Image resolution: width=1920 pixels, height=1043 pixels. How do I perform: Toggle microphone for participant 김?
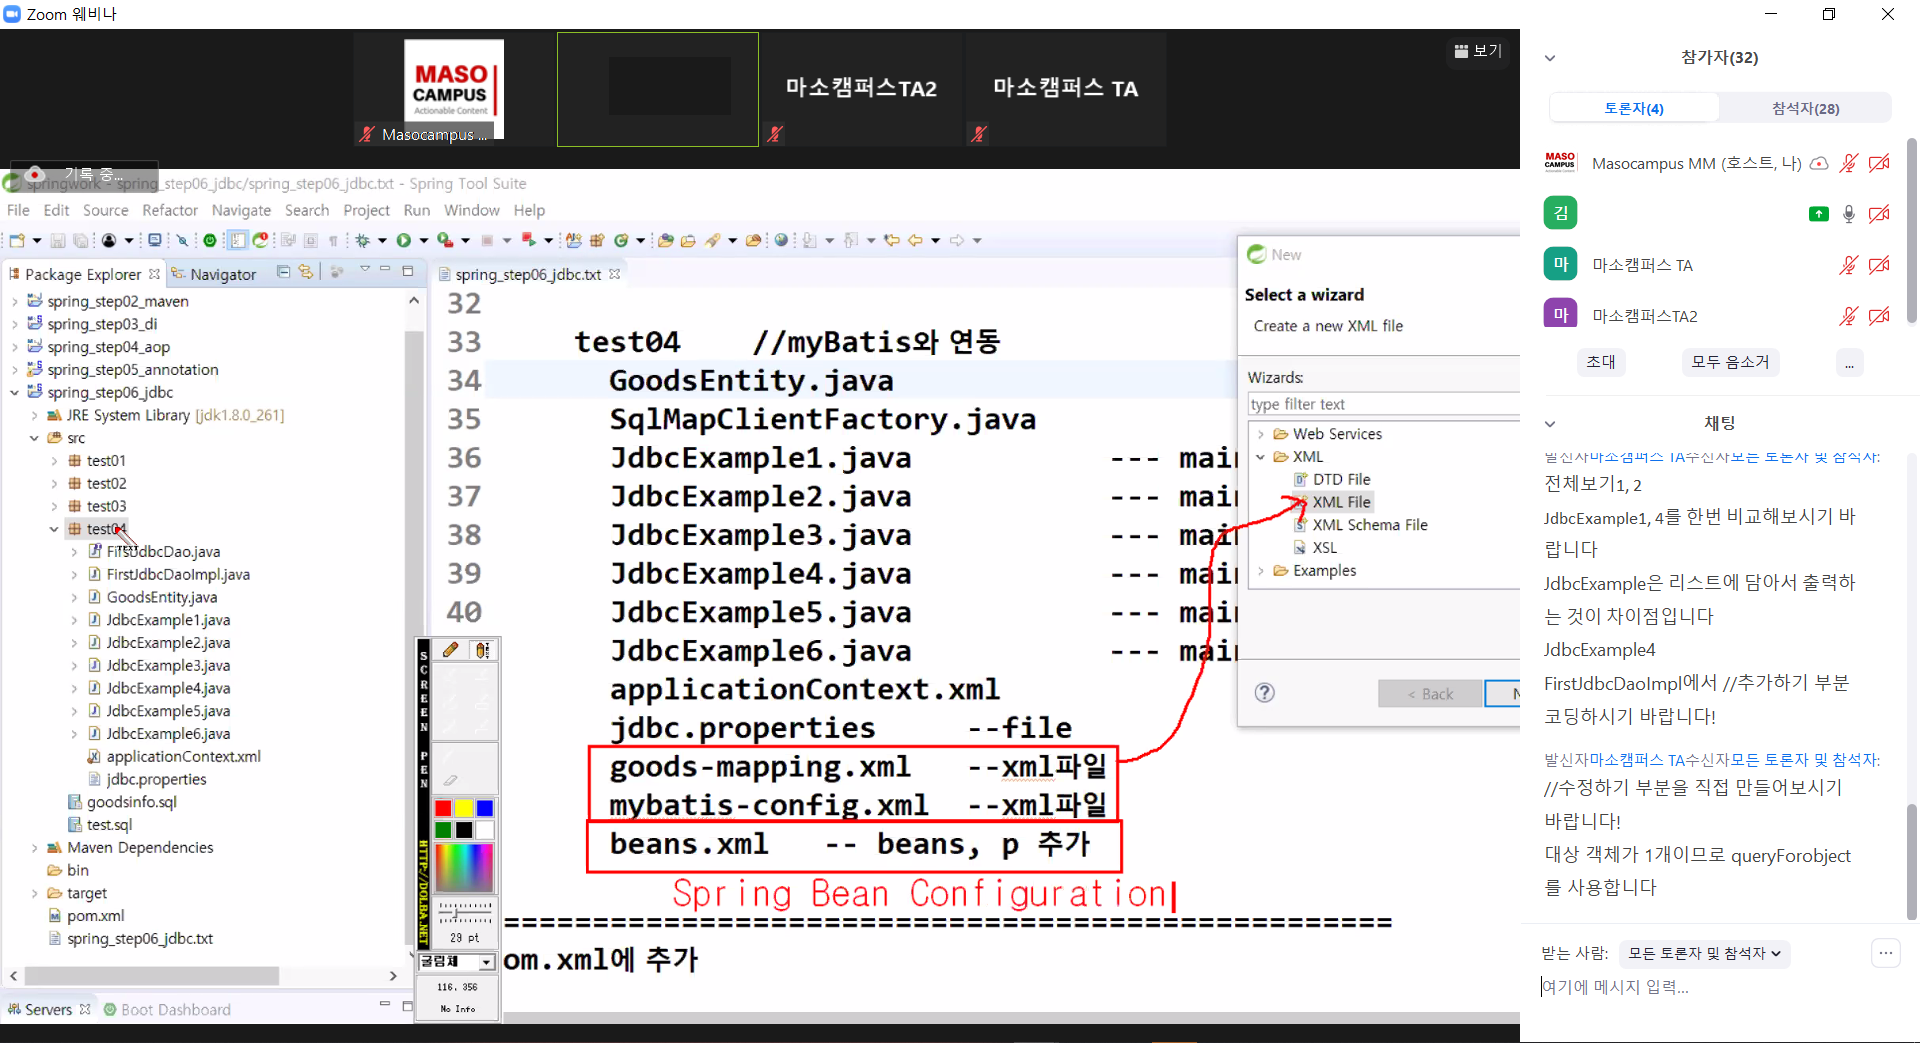pyautogui.click(x=1848, y=214)
